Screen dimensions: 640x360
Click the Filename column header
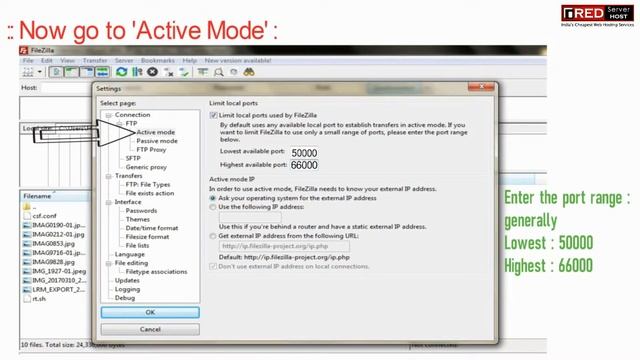pyautogui.click(x=55, y=196)
